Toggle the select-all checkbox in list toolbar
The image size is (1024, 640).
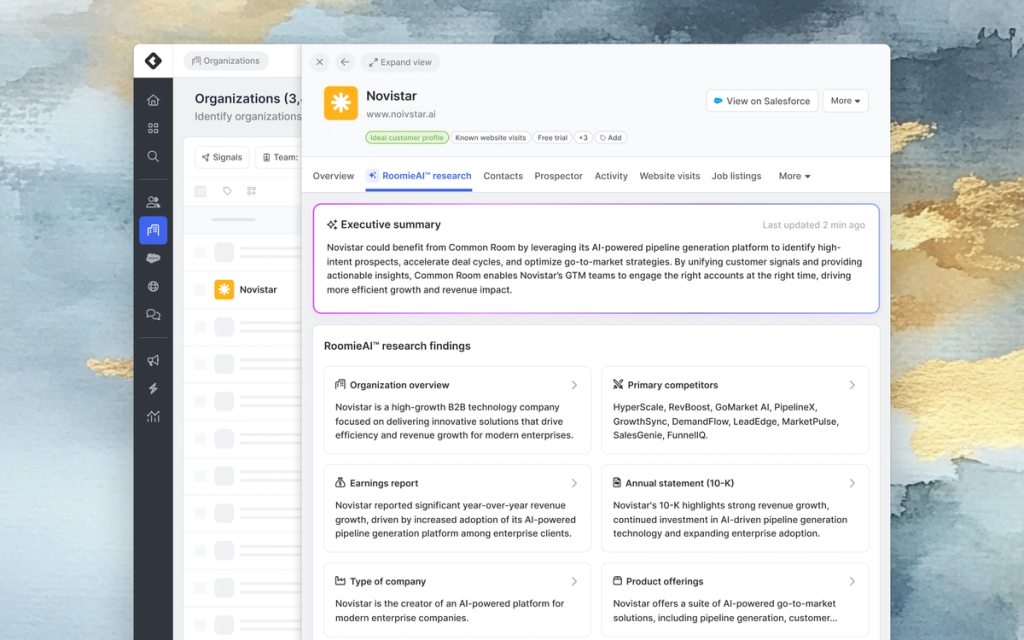point(200,191)
